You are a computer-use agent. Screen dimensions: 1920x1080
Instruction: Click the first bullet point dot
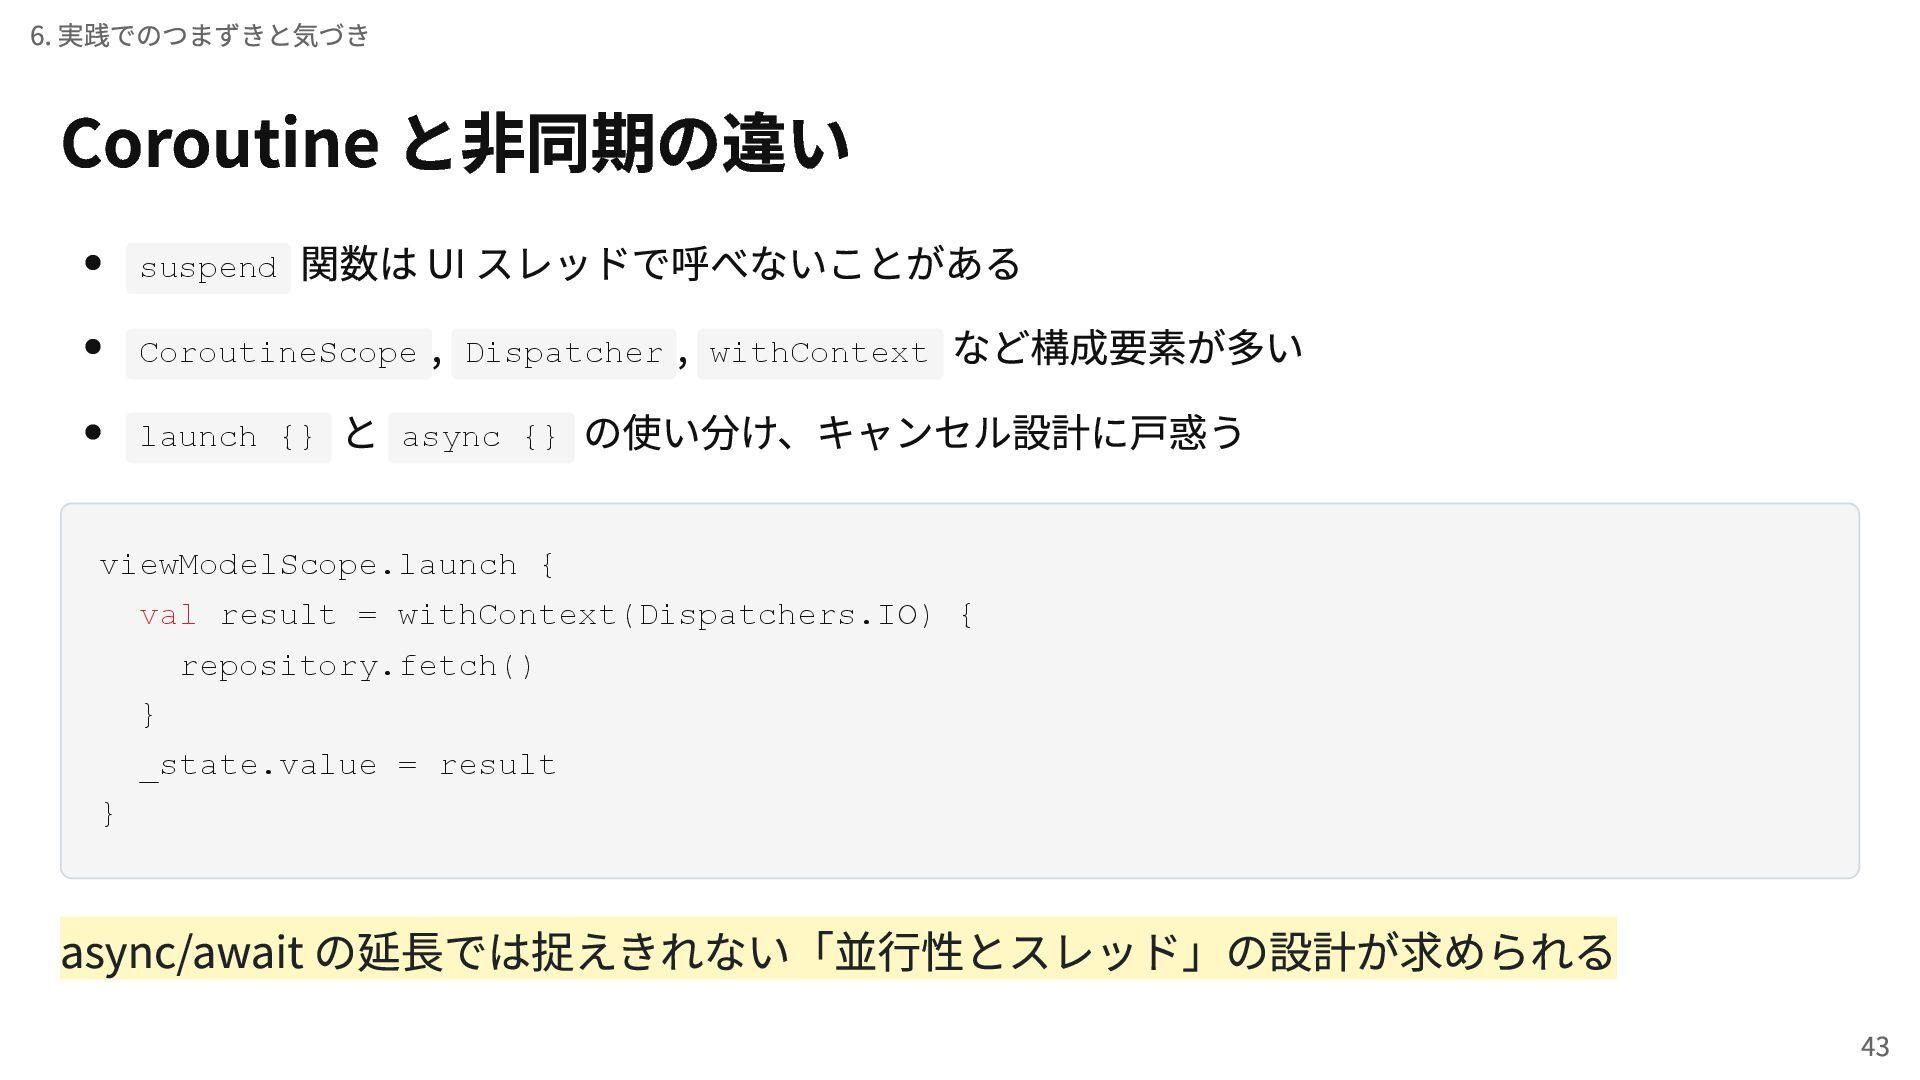pyautogui.click(x=93, y=263)
